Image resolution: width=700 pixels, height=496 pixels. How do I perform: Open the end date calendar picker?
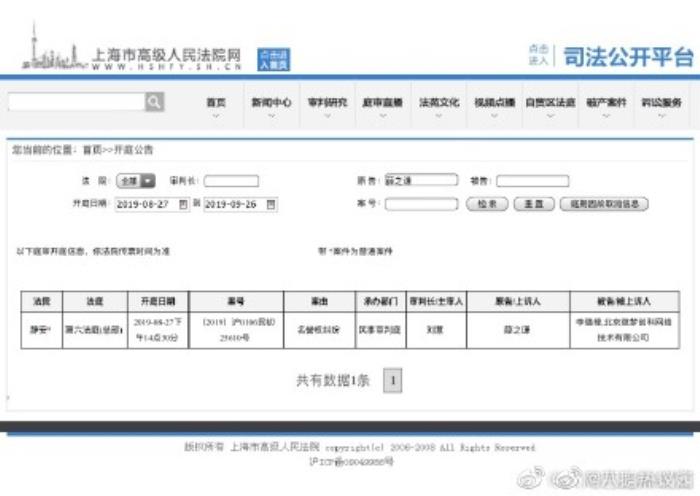pyautogui.click(x=271, y=204)
